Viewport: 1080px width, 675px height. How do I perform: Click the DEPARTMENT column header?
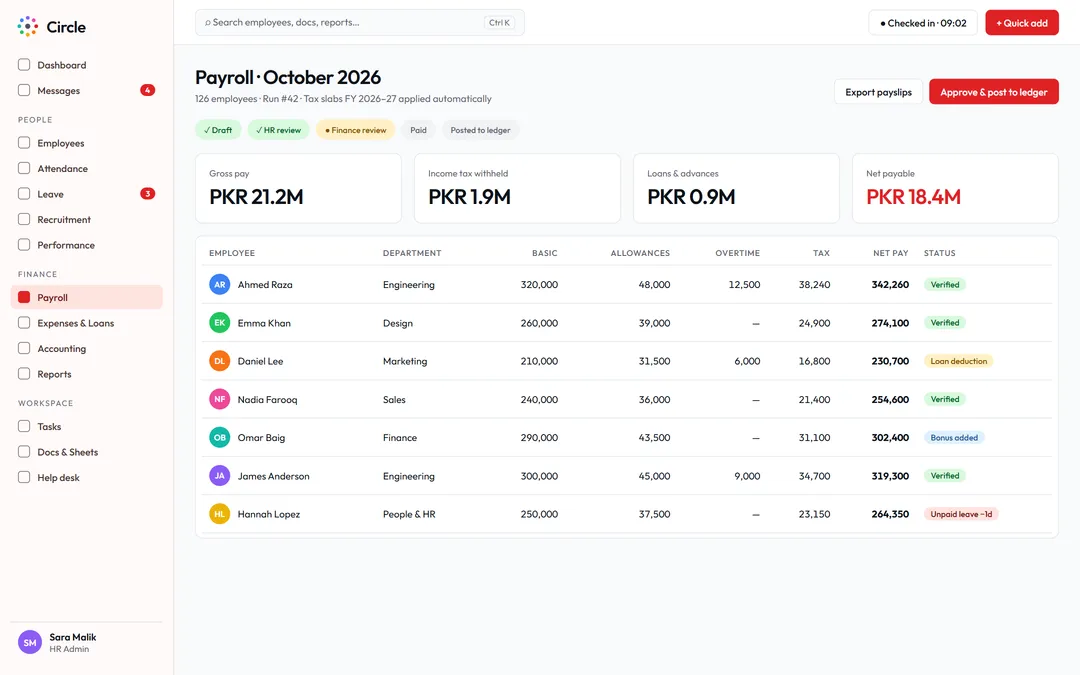412,253
